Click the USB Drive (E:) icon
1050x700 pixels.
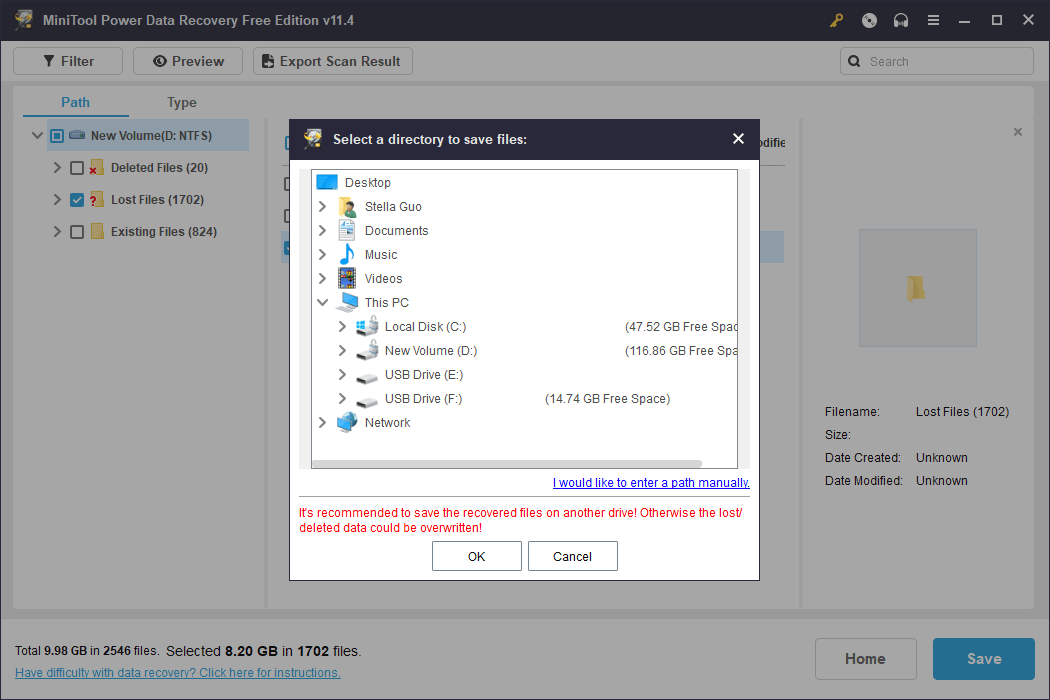click(367, 377)
